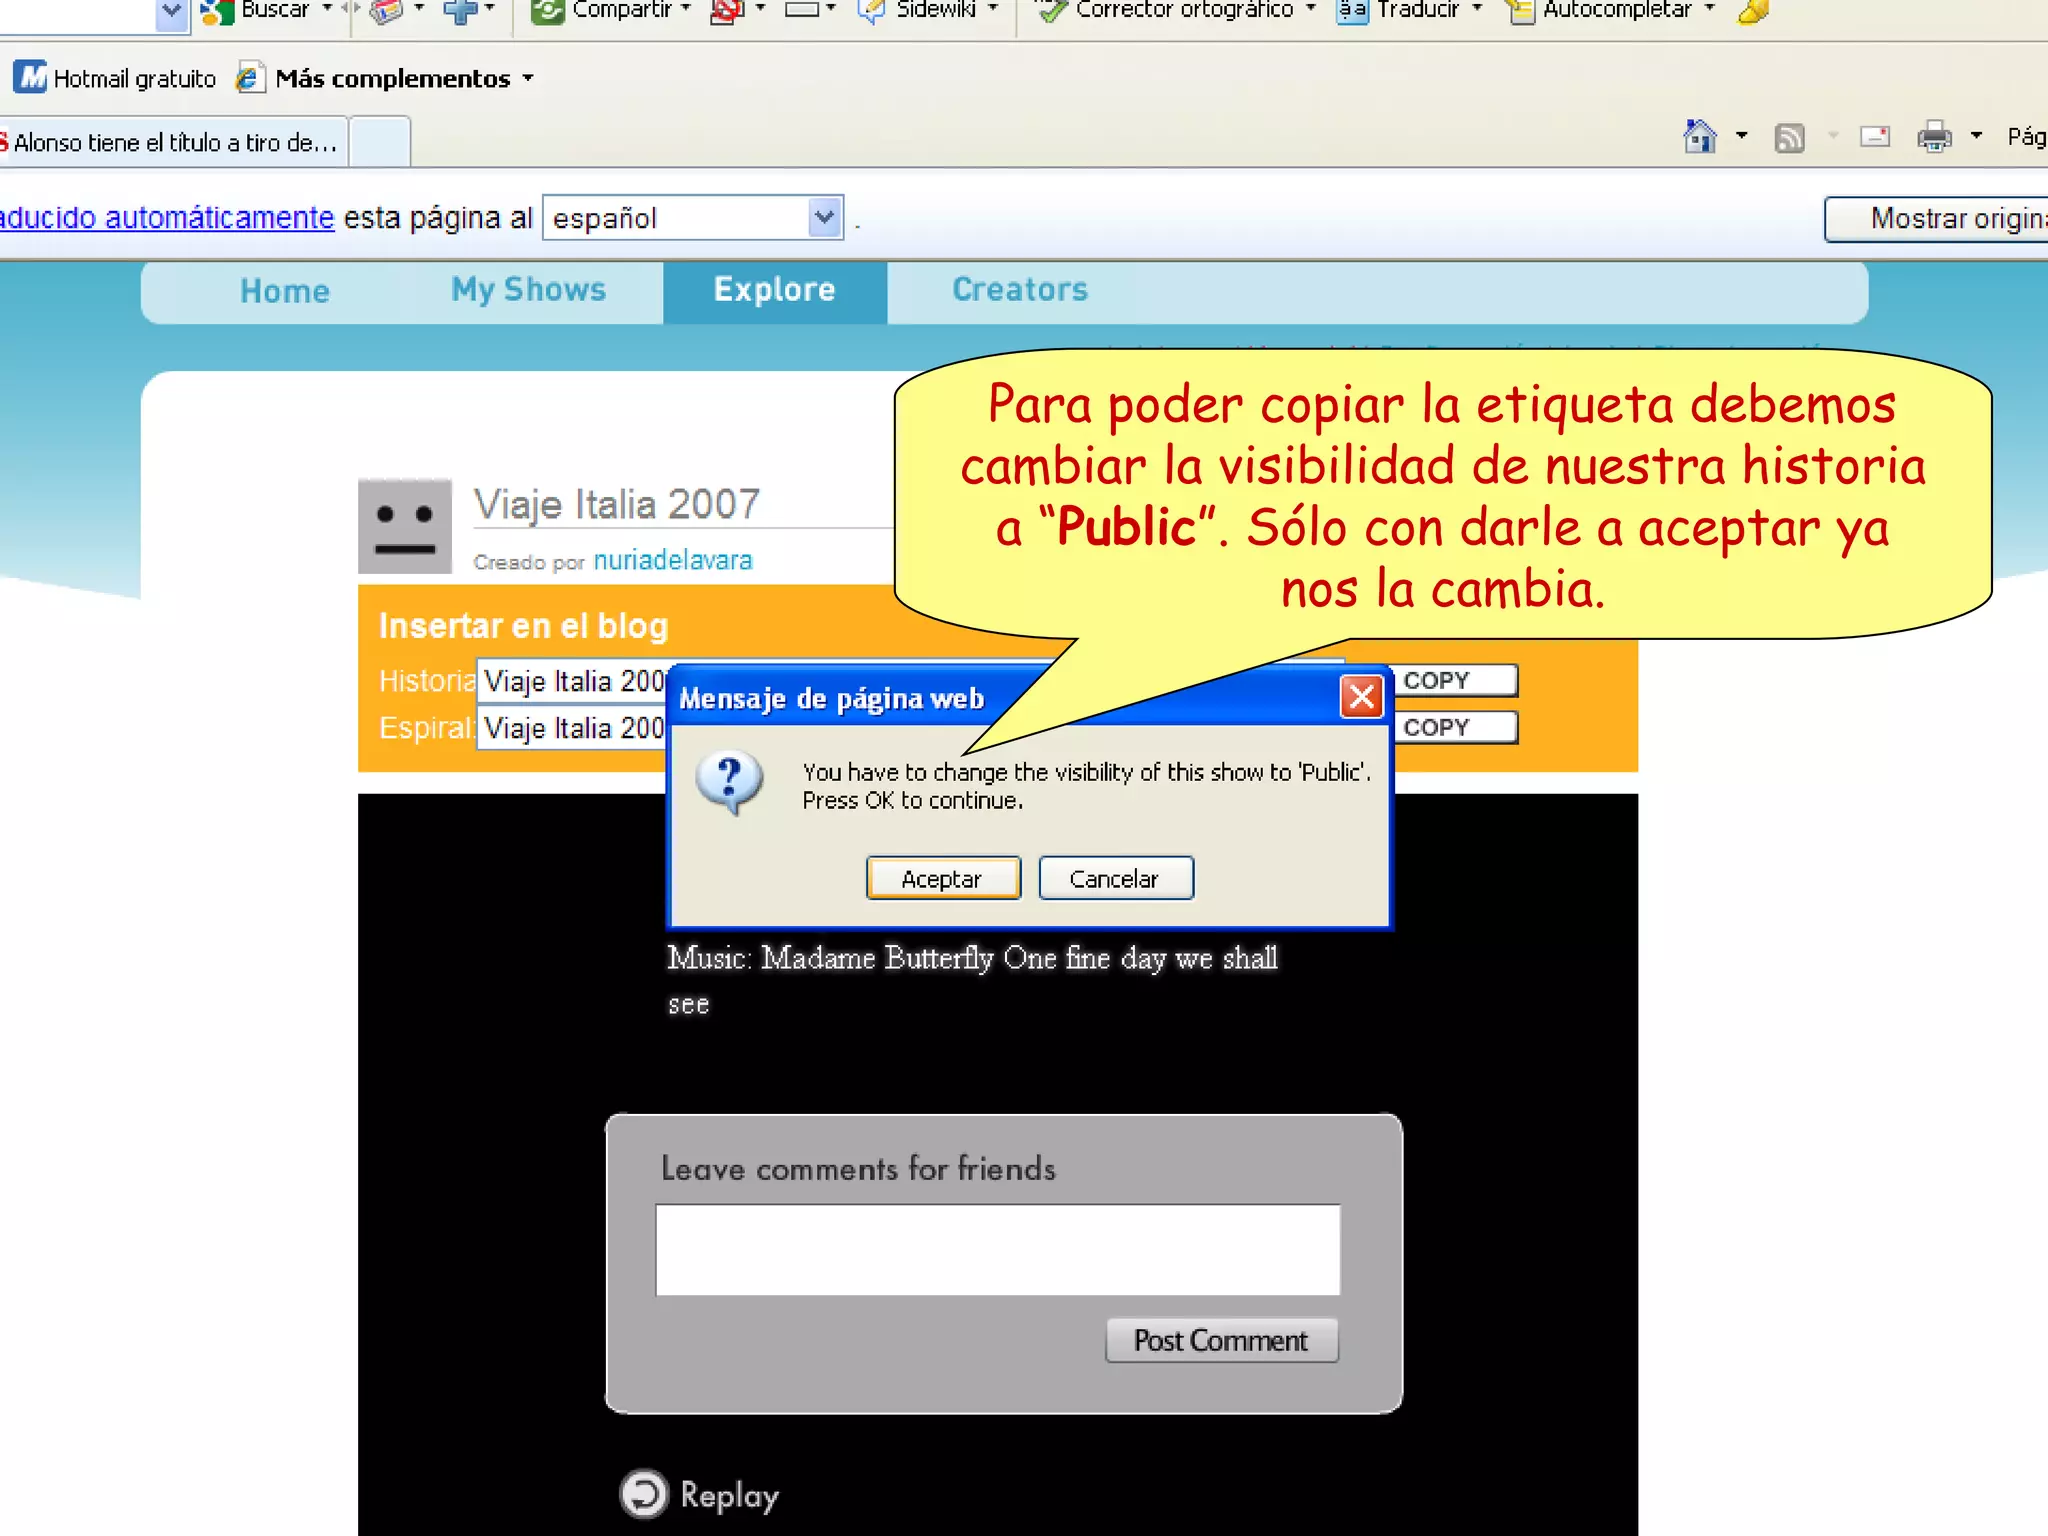The width and height of the screenshot is (2048, 1536).
Task: Open the nuriadelavara author link
Action: coord(673,560)
